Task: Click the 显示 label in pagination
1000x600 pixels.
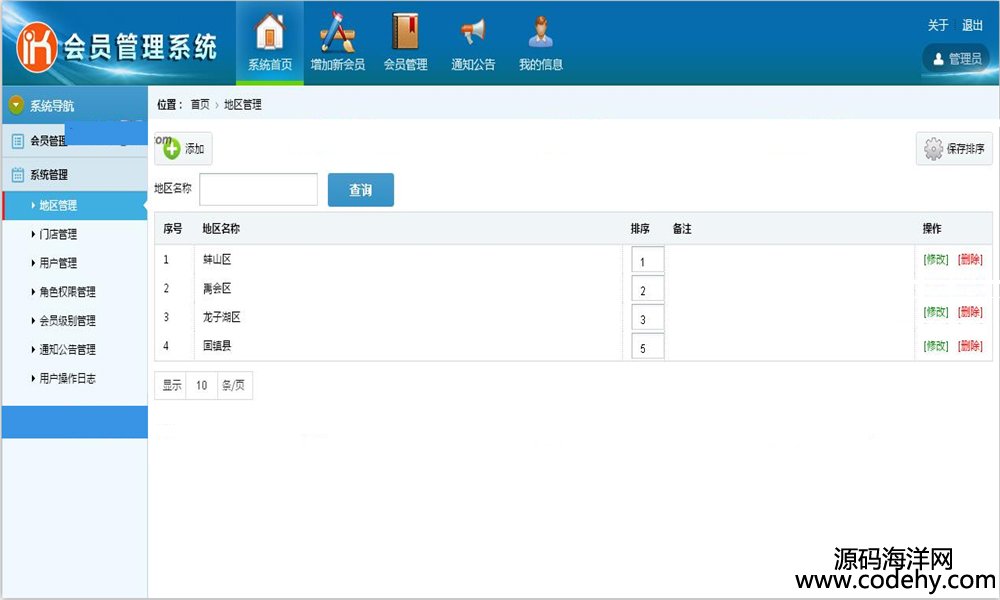Action: pos(172,385)
